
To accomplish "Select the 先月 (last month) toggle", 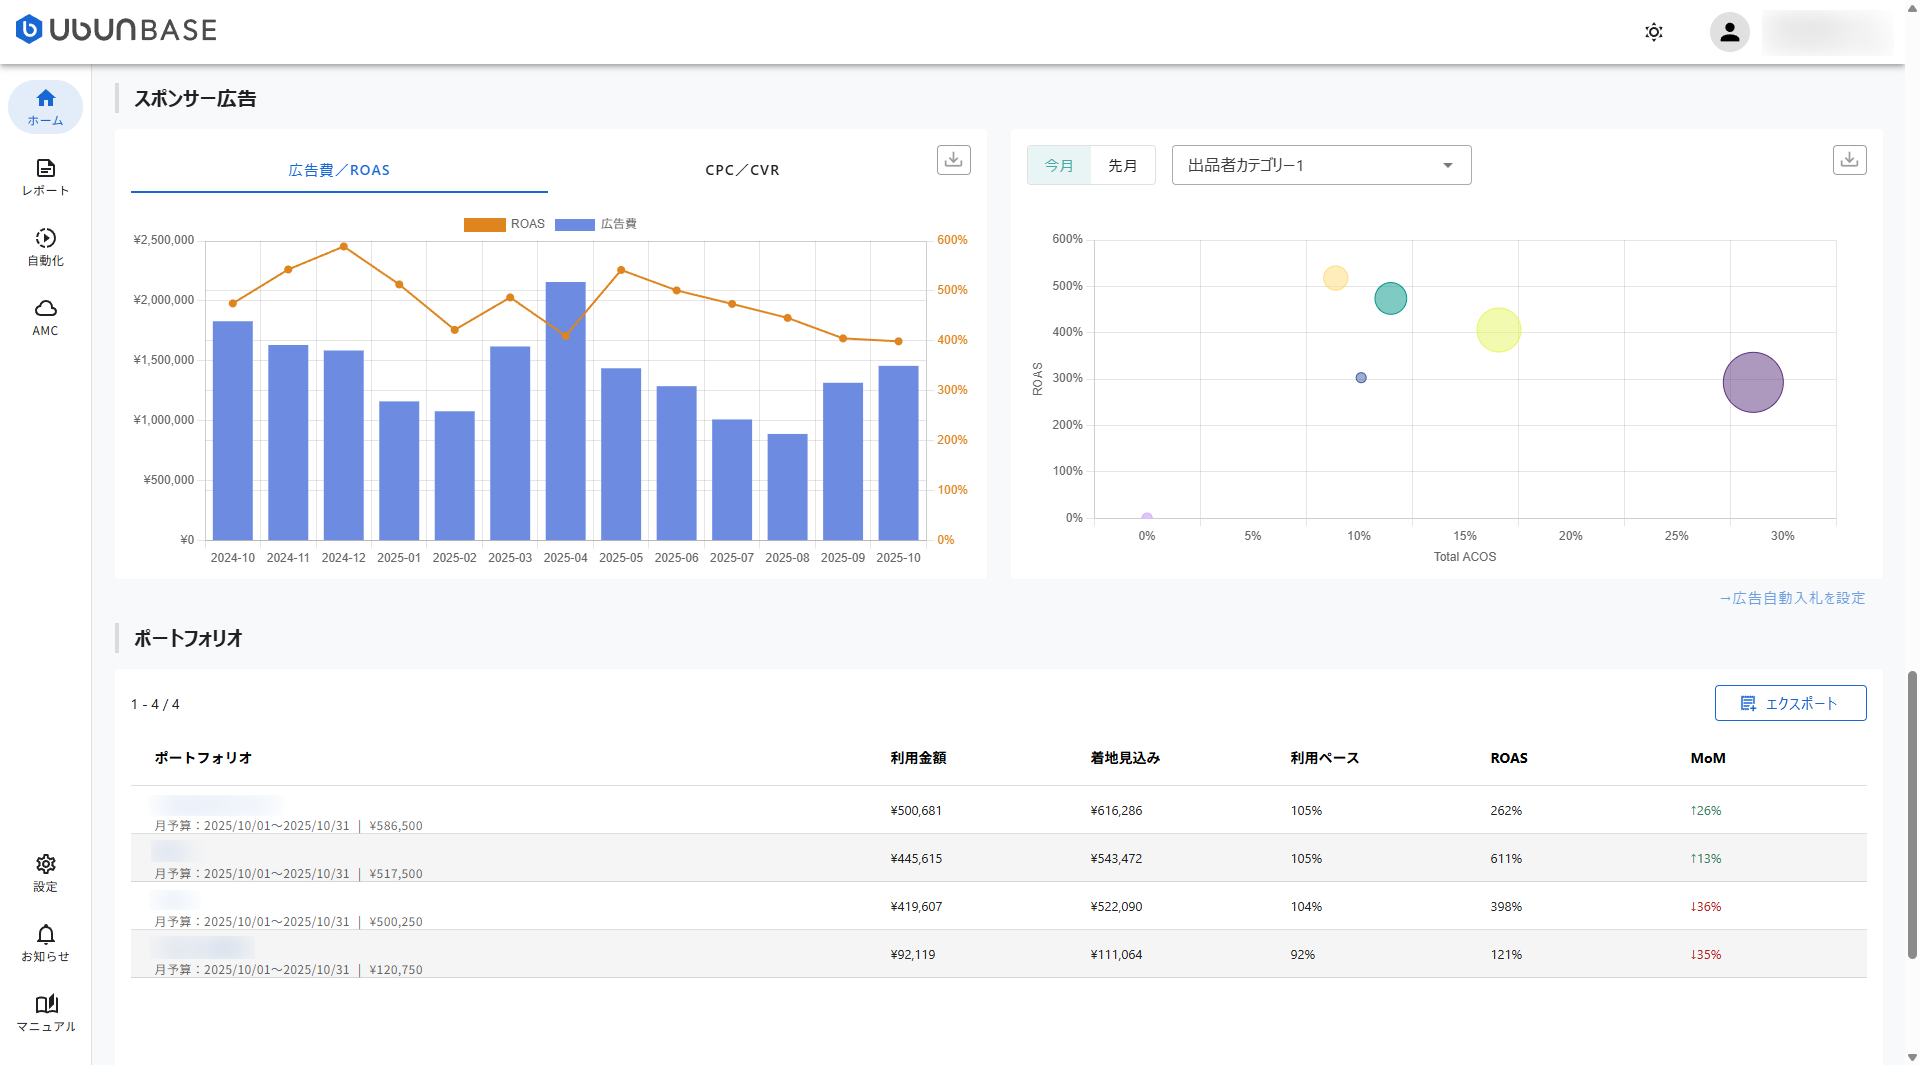I will 1122,165.
